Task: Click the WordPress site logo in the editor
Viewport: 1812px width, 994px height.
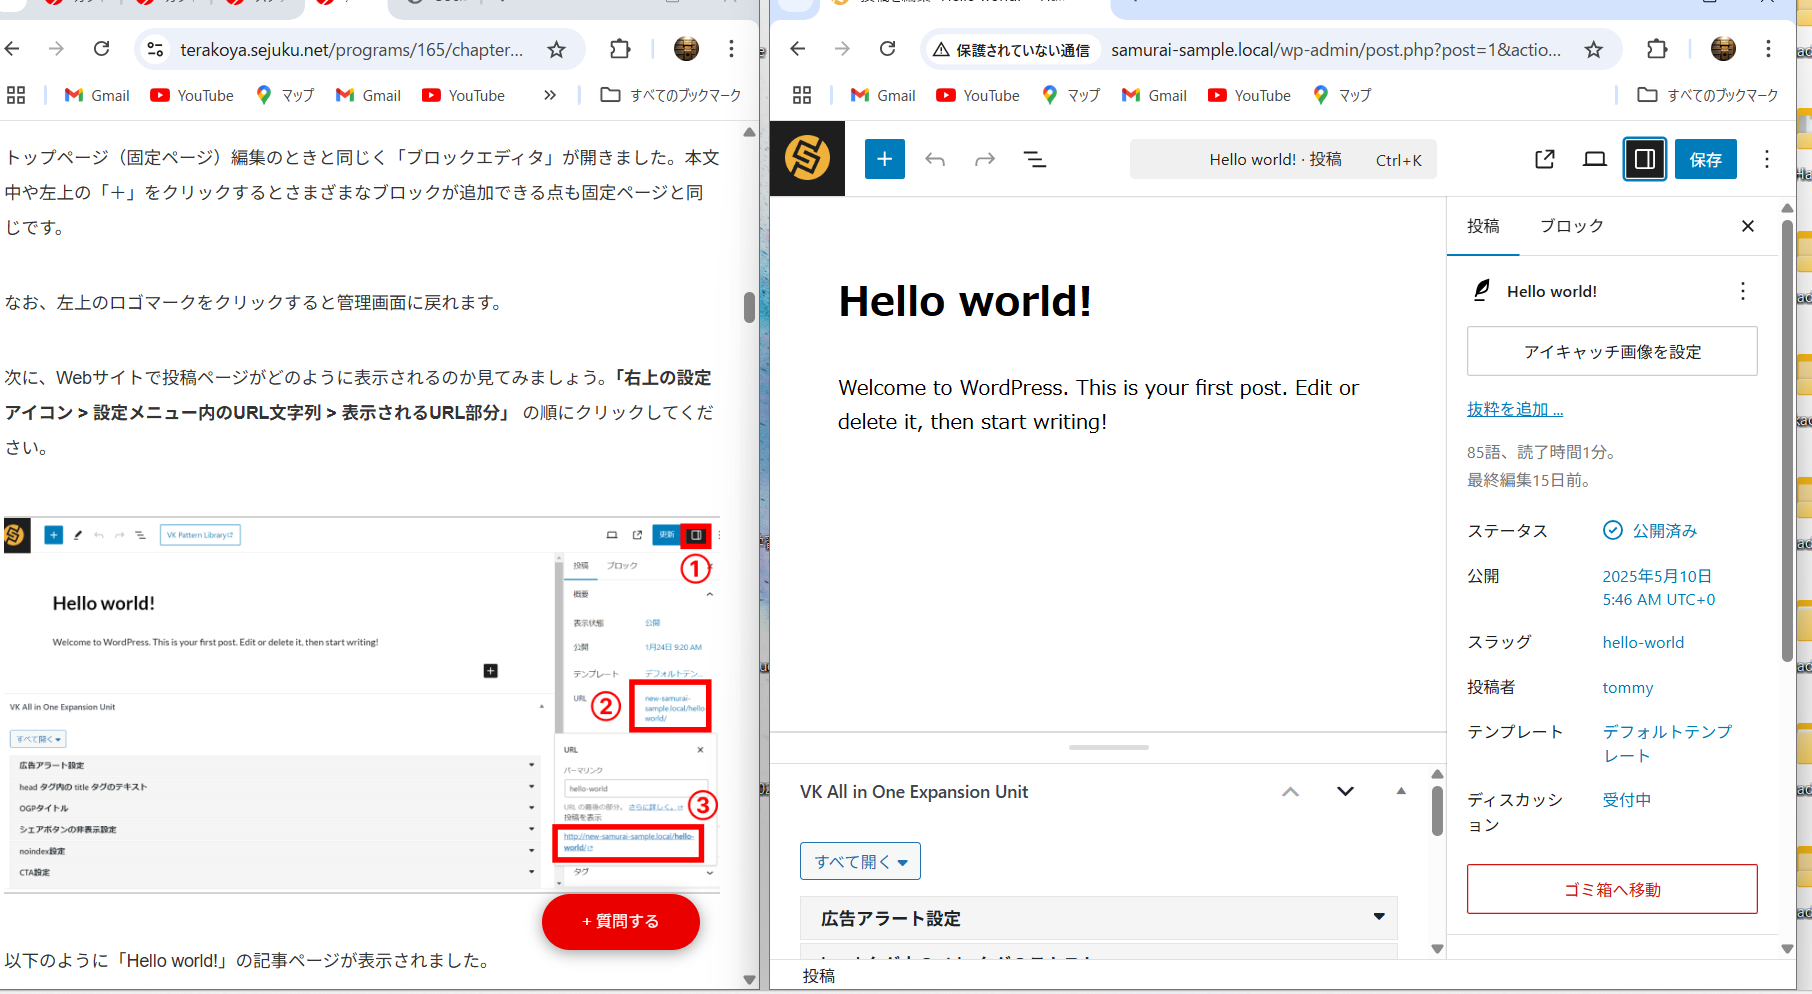Action: pos(807,159)
